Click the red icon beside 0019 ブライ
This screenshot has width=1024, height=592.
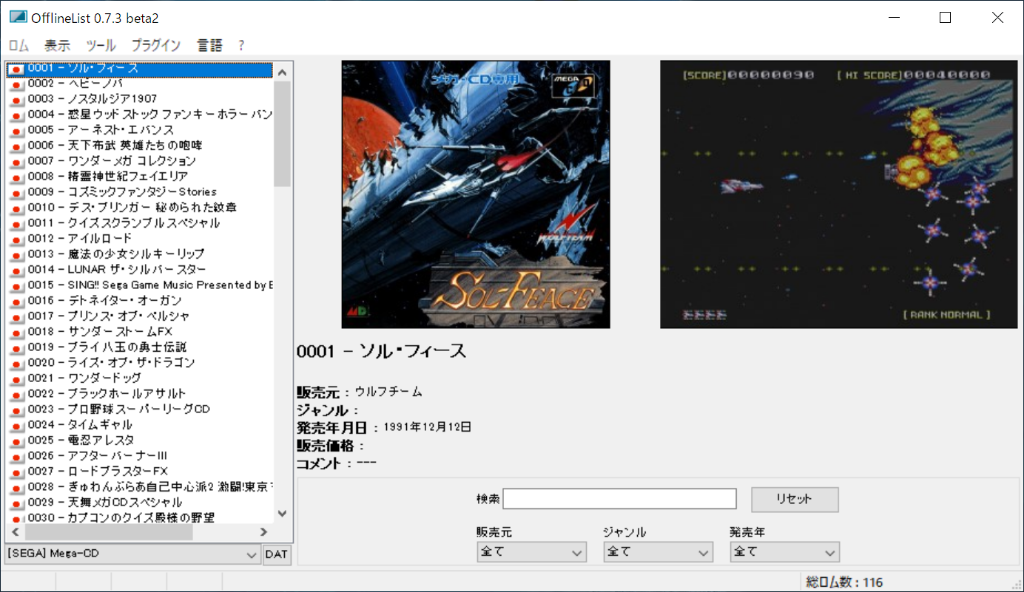point(16,348)
